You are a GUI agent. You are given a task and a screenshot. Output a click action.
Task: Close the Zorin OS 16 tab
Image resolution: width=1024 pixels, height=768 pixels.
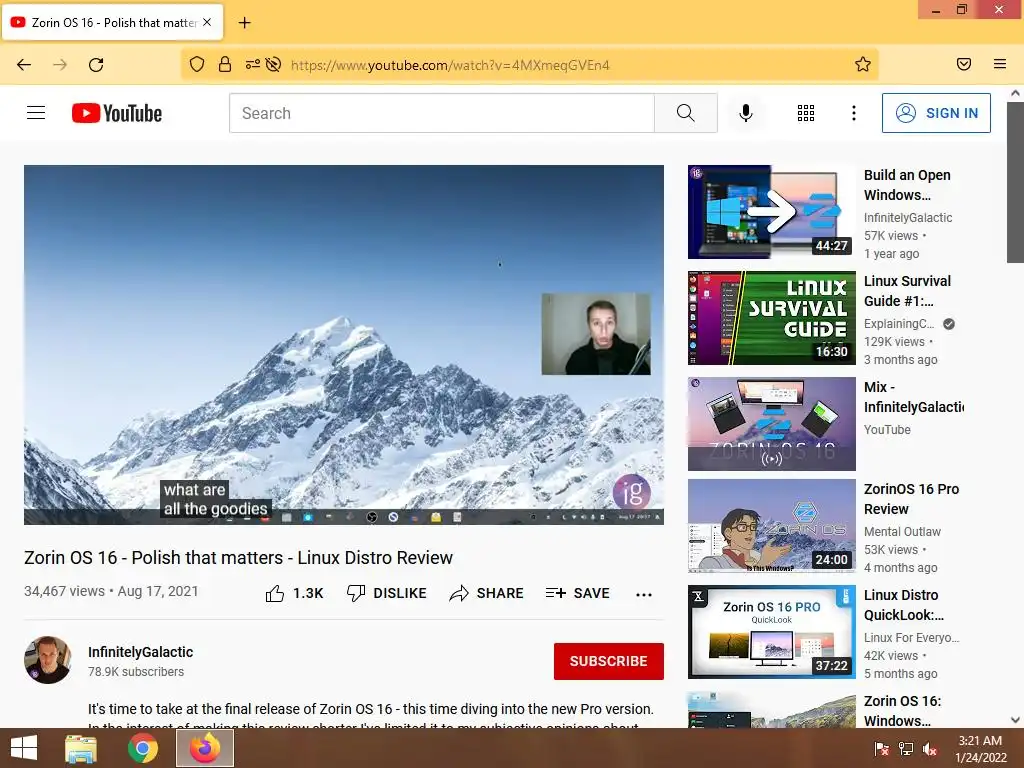(x=207, y=22)
